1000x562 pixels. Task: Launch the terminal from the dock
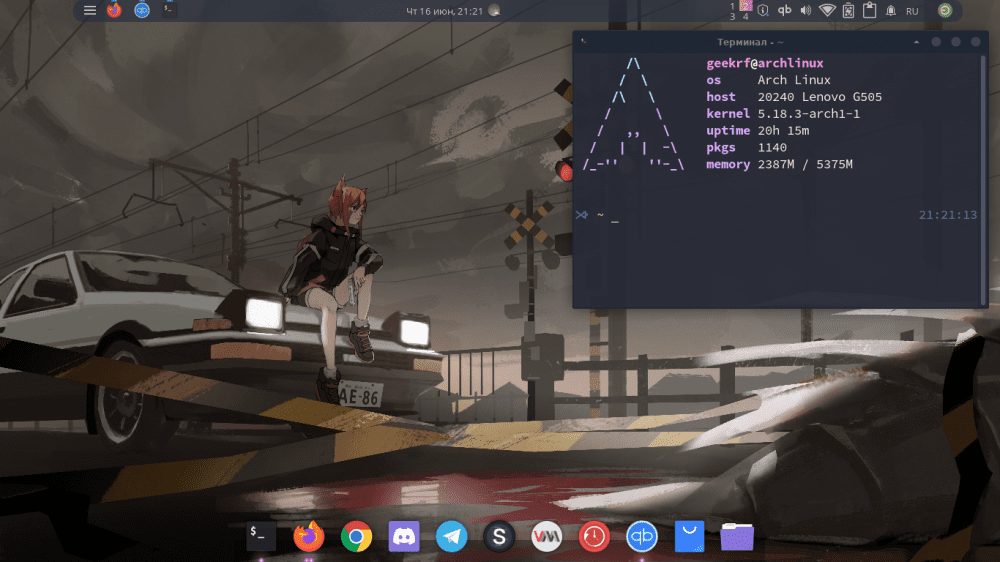pyautogui.click(x=261, y=536)
